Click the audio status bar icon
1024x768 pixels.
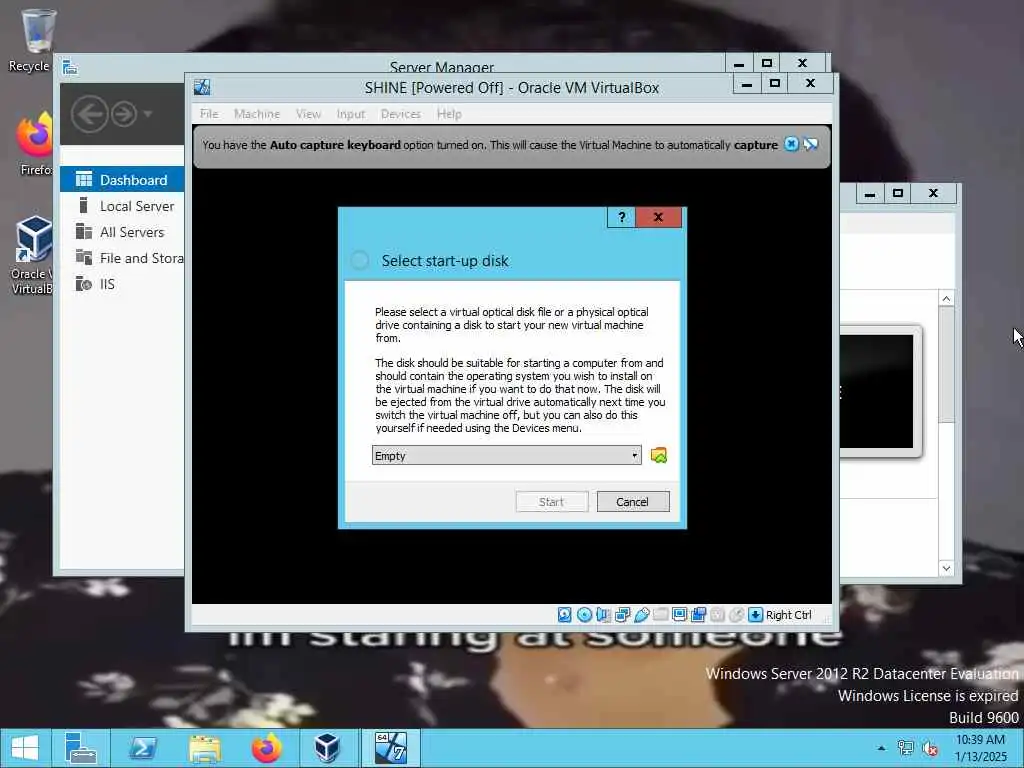pos(603,615)
